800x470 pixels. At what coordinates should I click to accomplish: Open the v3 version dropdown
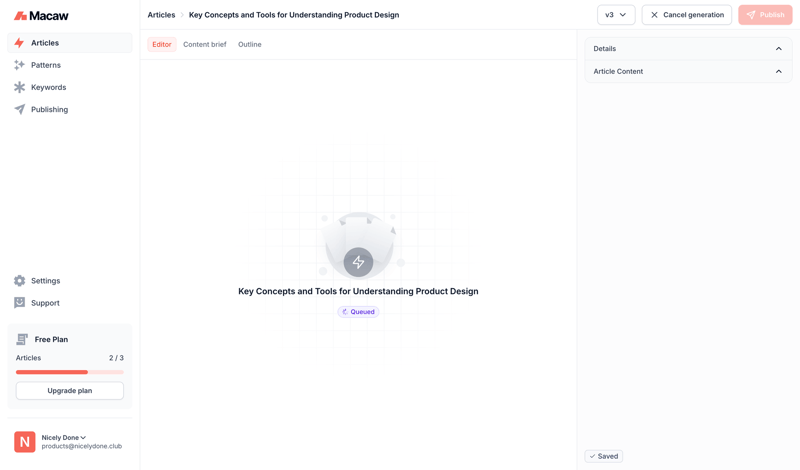tap(616, 15)
